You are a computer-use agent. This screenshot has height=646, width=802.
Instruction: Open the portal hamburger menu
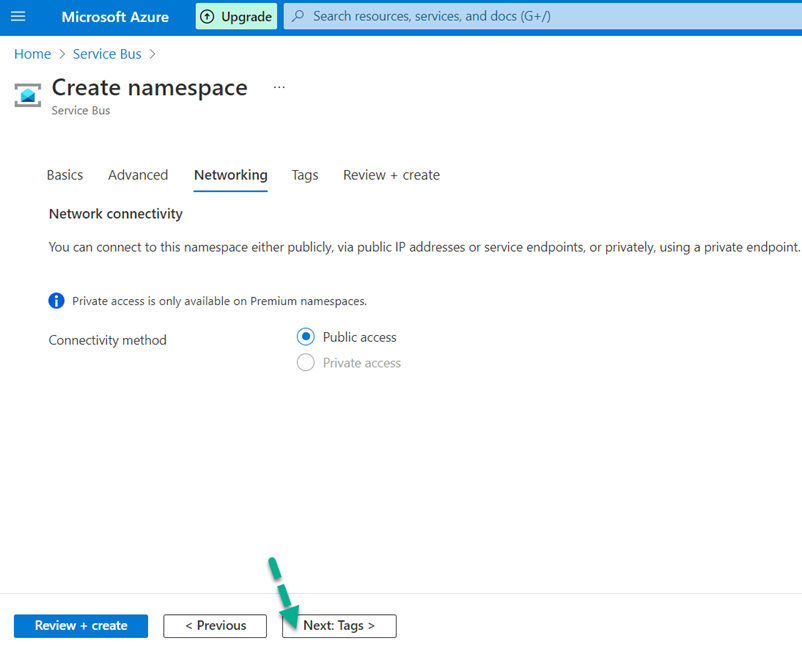click(x=18, y=16)
